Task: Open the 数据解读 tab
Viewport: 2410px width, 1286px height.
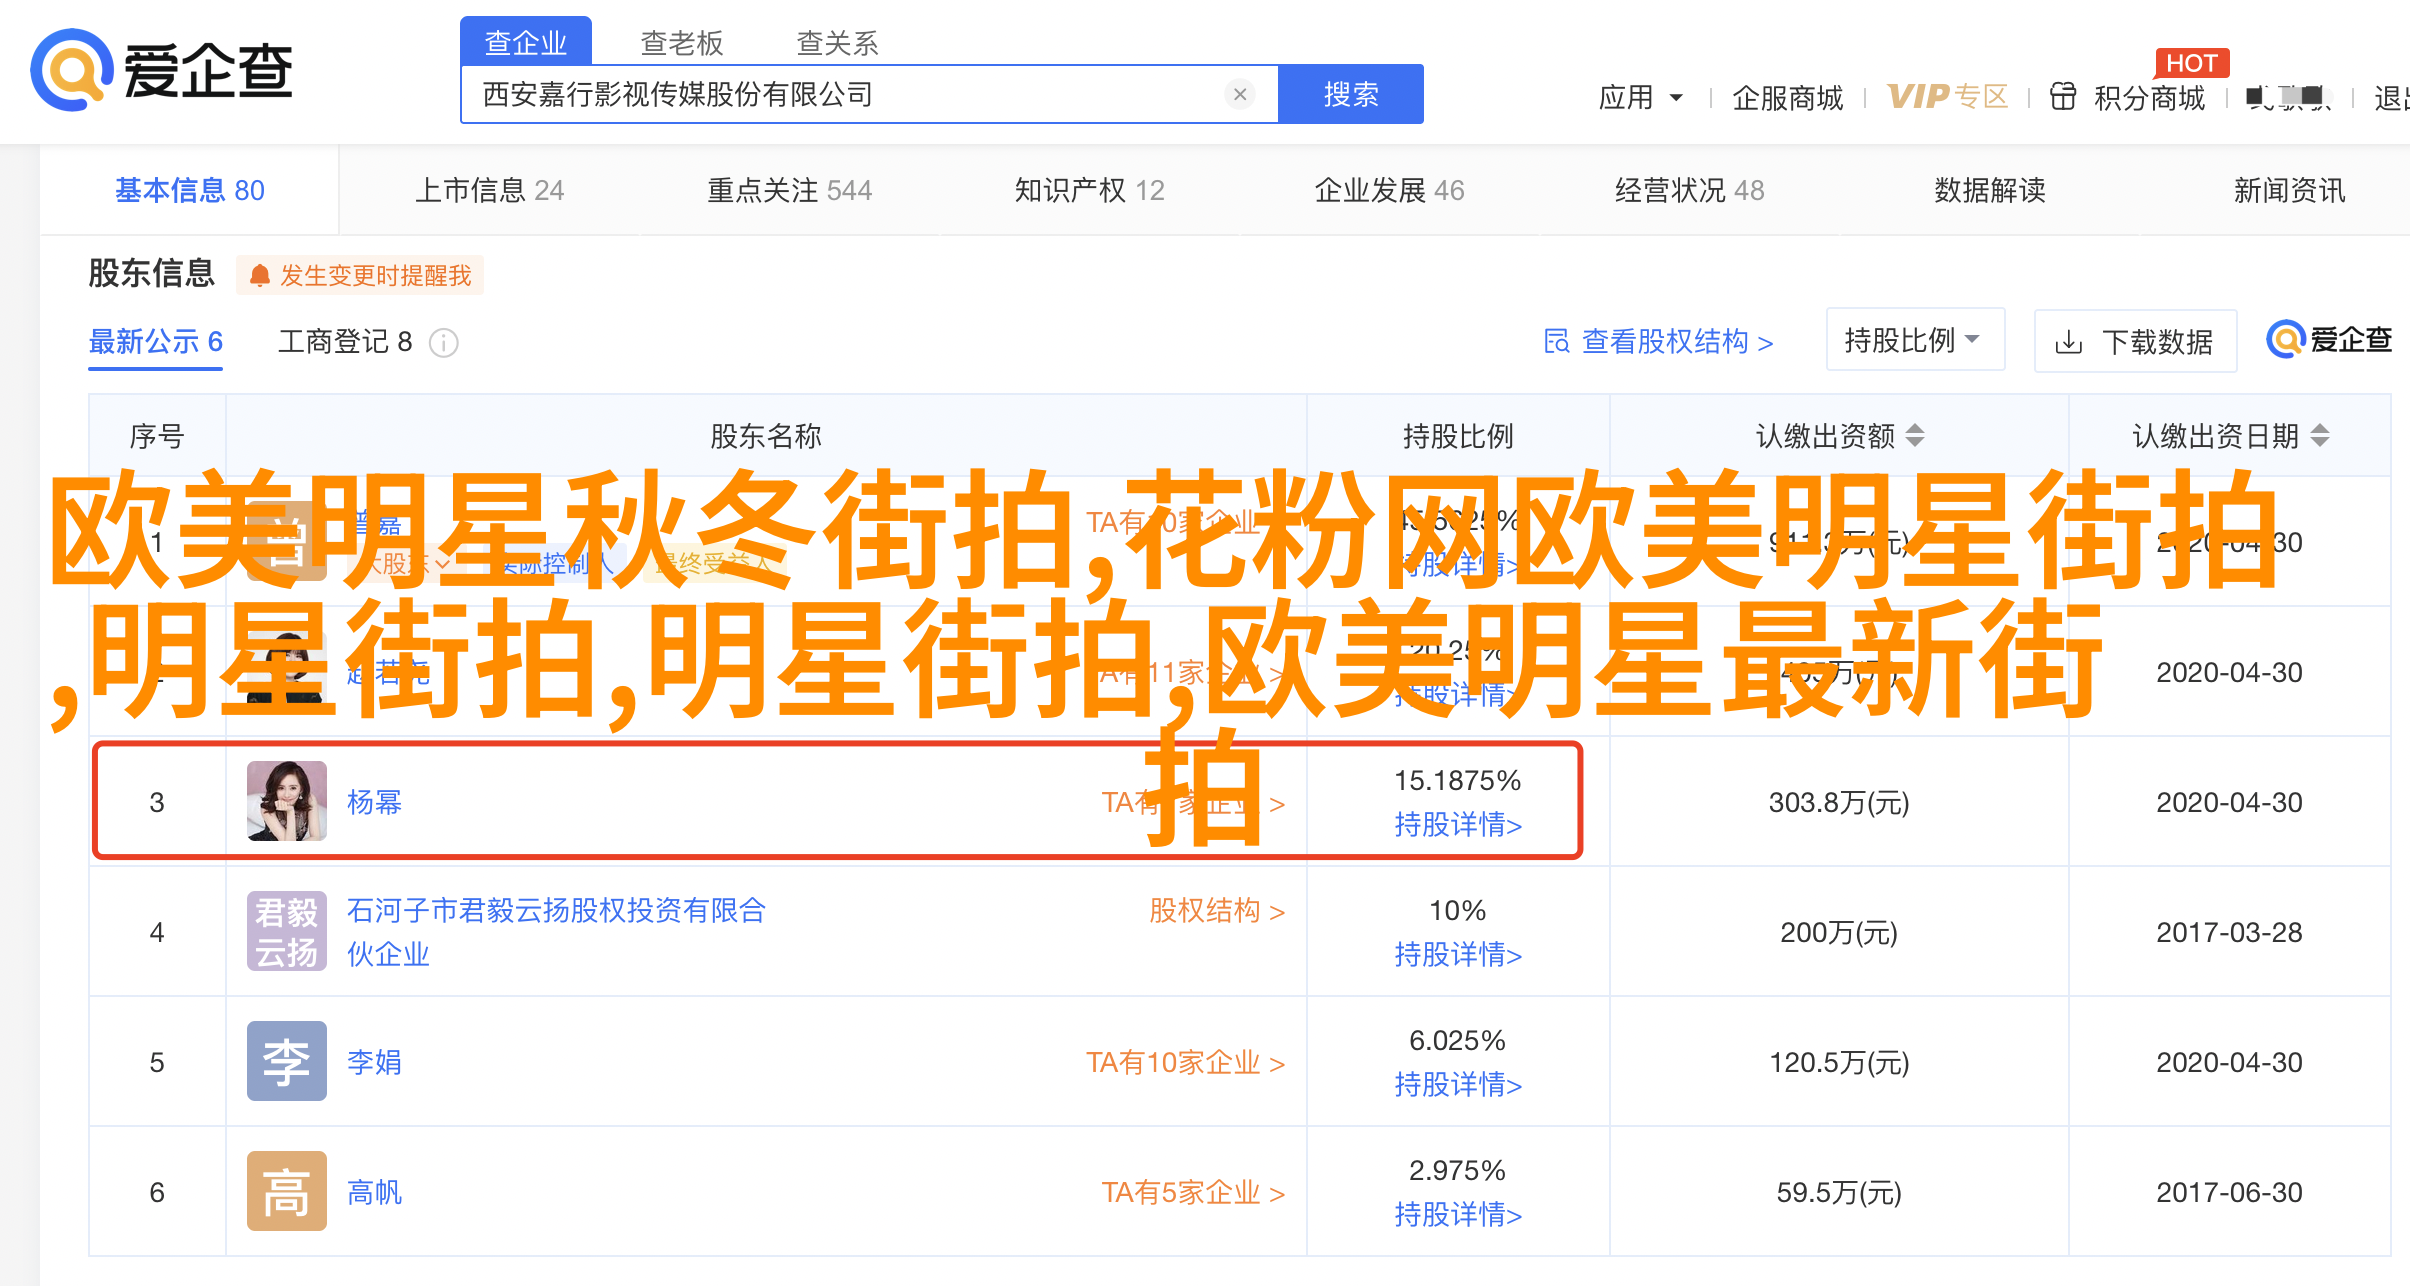Action: coord(1990,190)
